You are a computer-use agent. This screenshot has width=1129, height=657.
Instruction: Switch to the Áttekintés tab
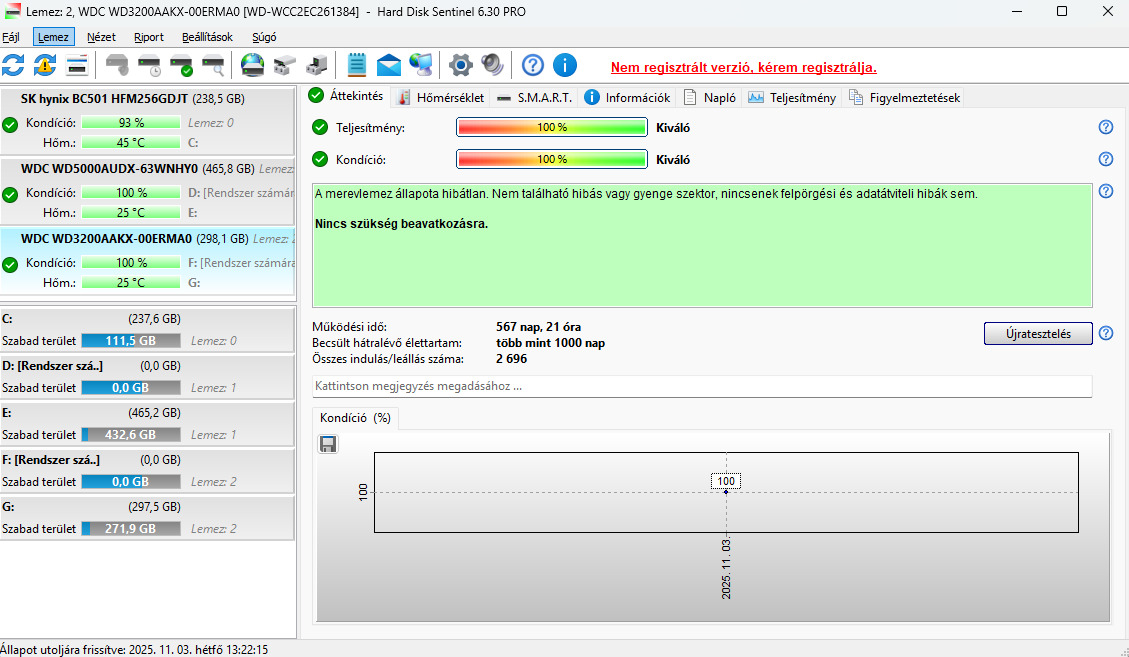tap(346, 96)
